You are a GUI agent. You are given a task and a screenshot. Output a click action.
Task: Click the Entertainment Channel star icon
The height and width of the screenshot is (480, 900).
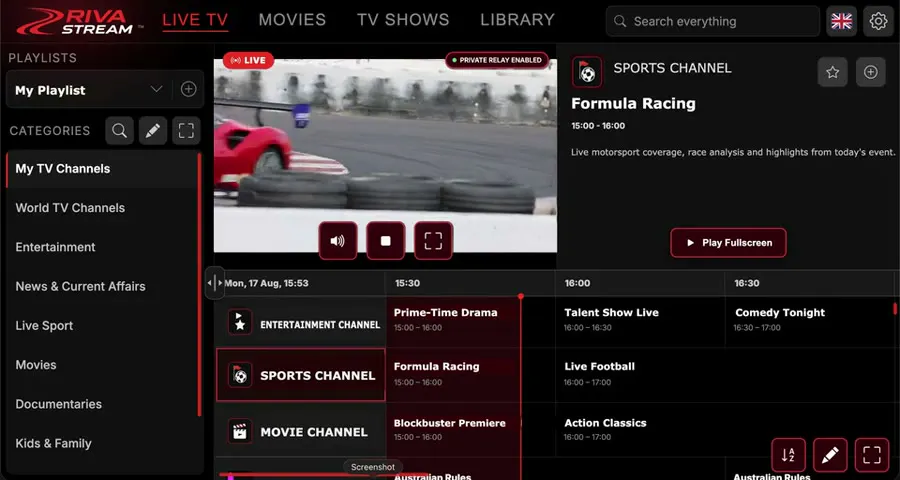pyautogui.click(x=240, y=322)
